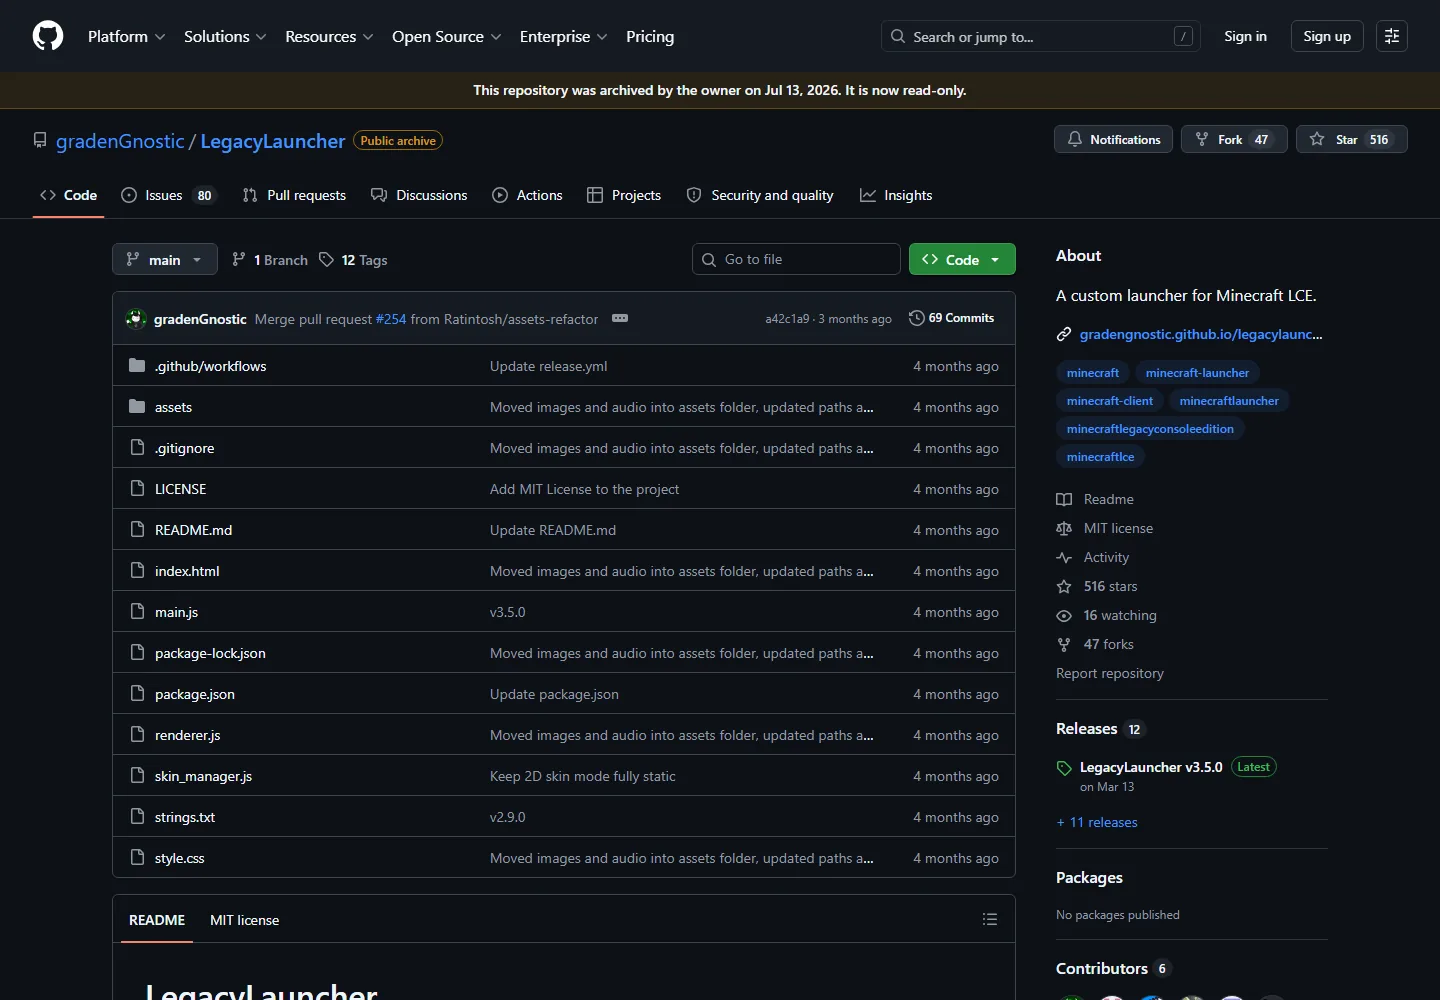Viewport: 1440px width, 1000px height.
Task: View the 69 Commits history
Action: [952, 318]
